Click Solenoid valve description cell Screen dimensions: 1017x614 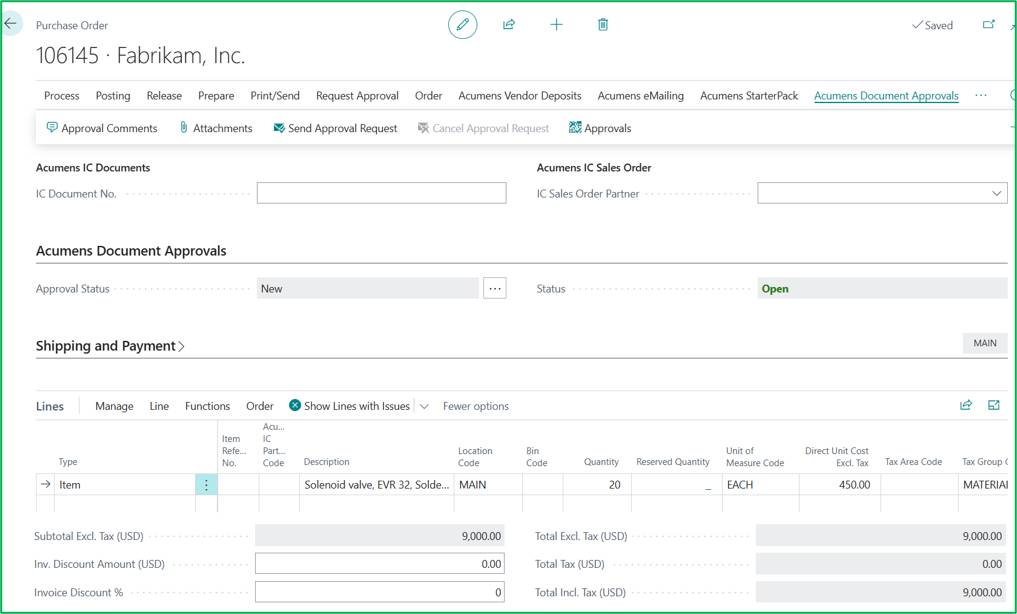click(376, 484)
